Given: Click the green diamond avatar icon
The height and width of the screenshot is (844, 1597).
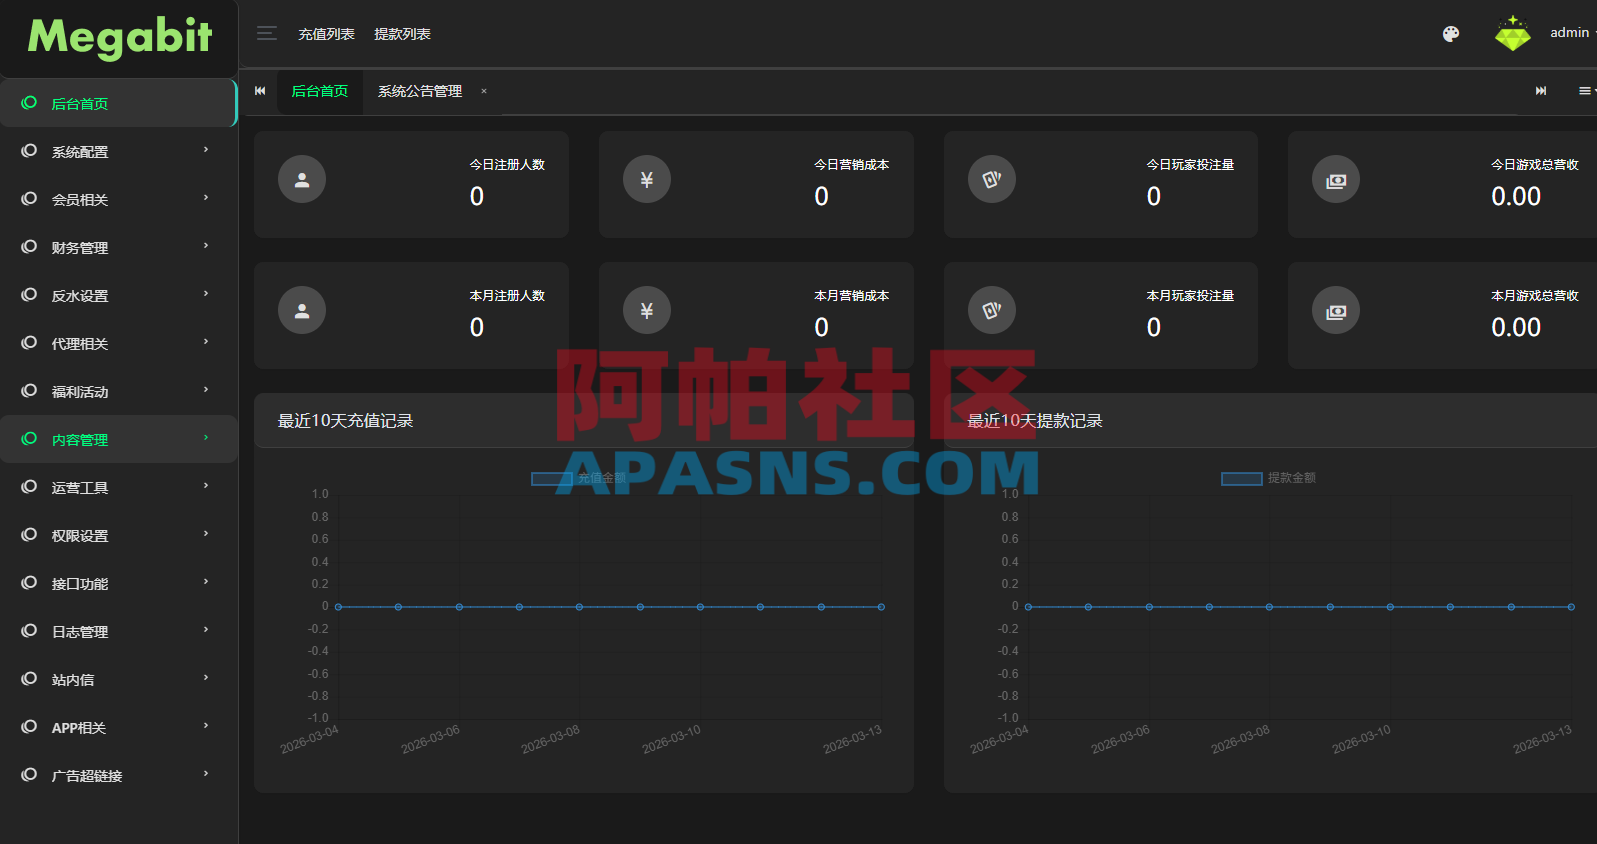Looking at the screenshot, I should coord(1512,34).
